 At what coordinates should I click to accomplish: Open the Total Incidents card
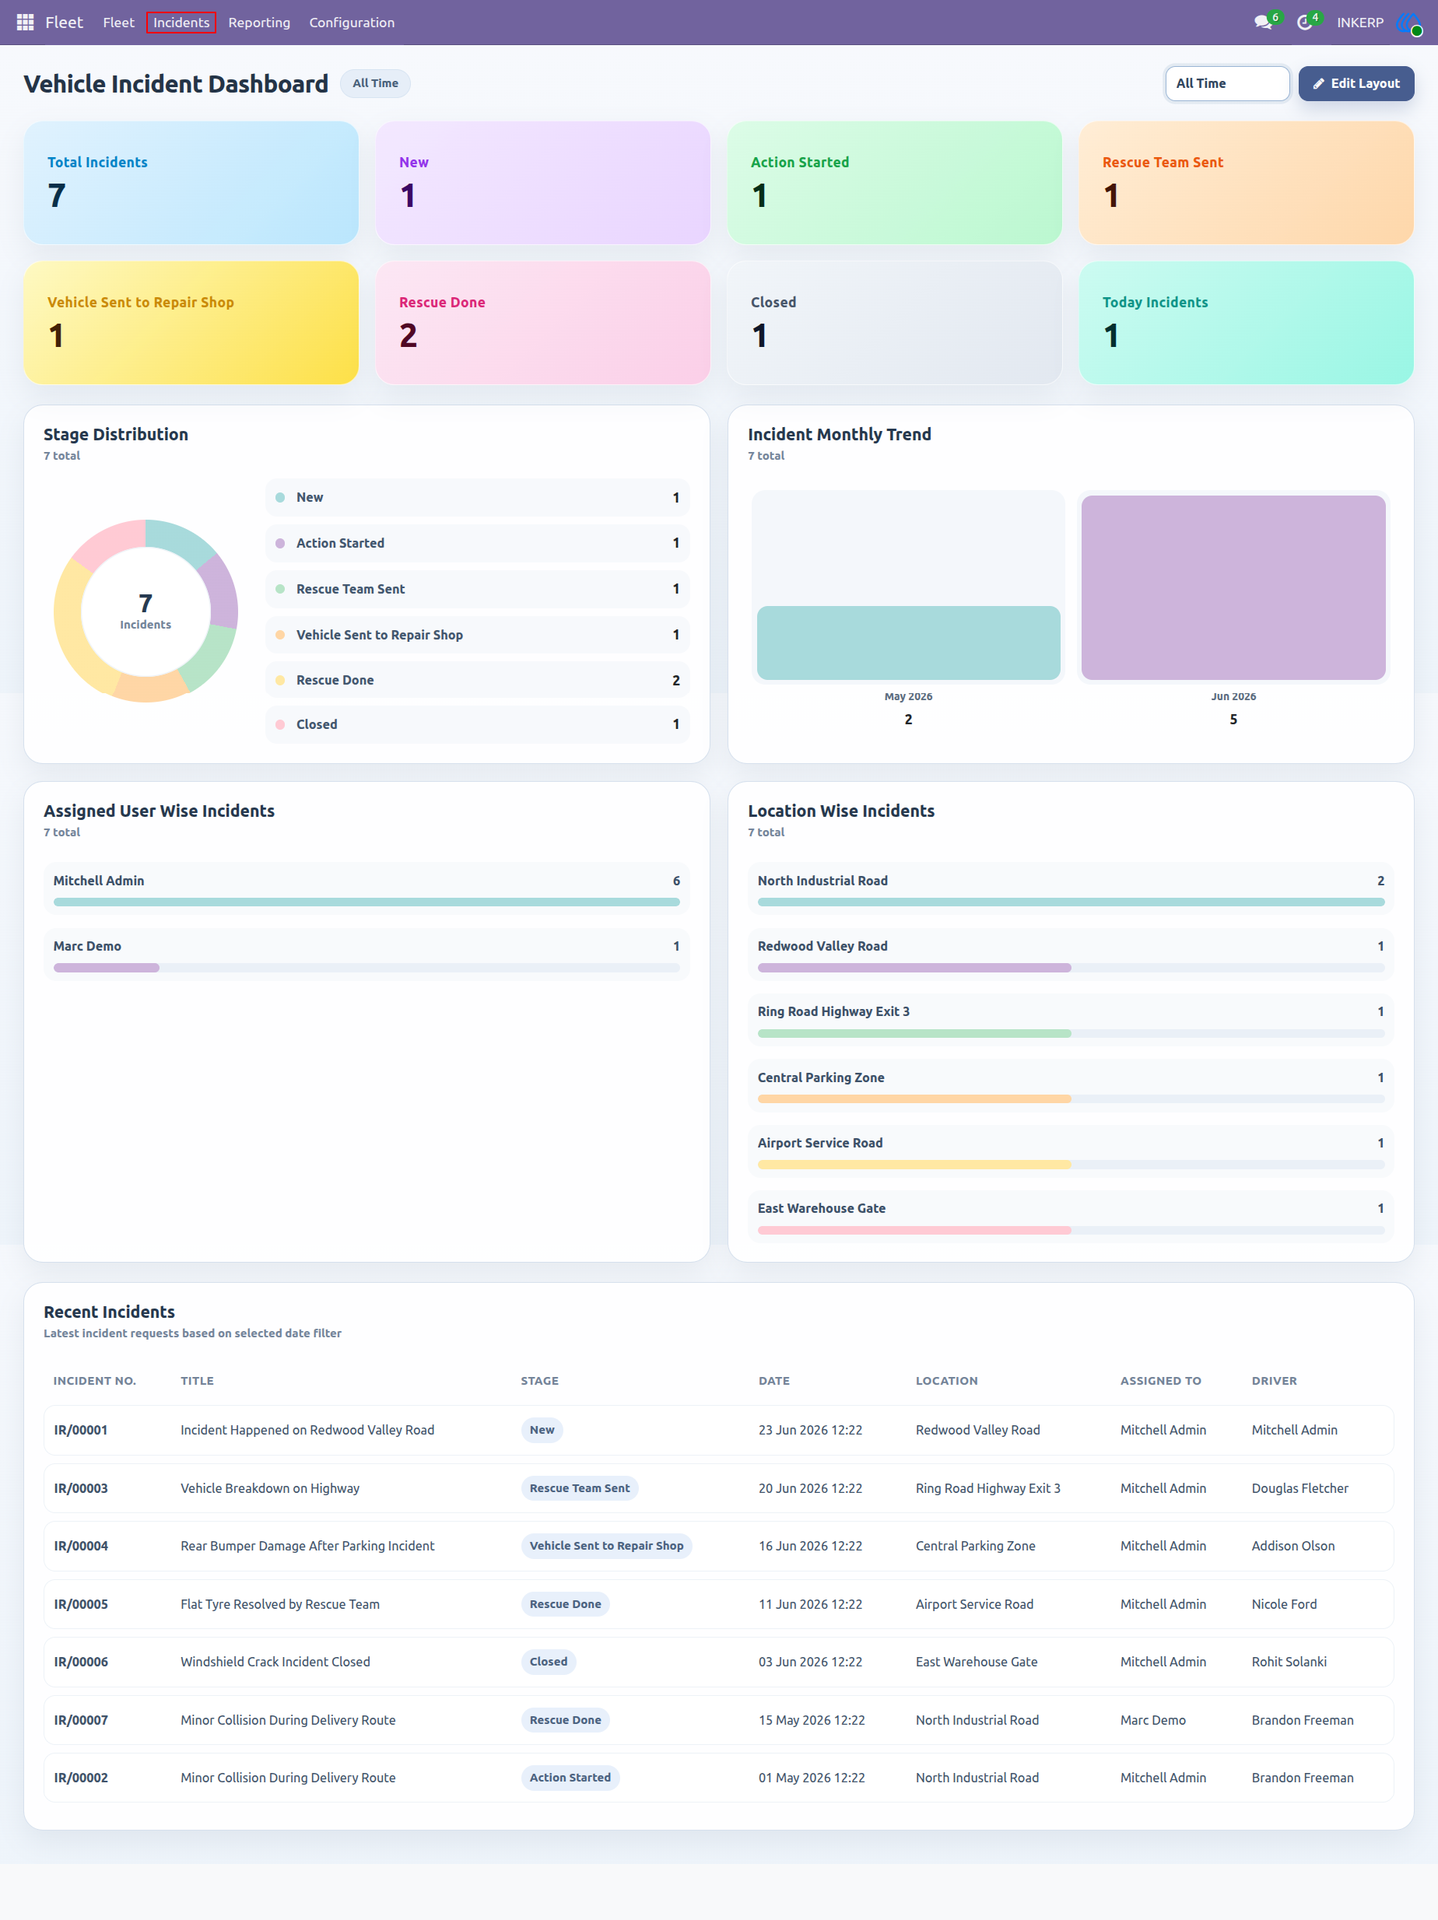tap(191, 183)
